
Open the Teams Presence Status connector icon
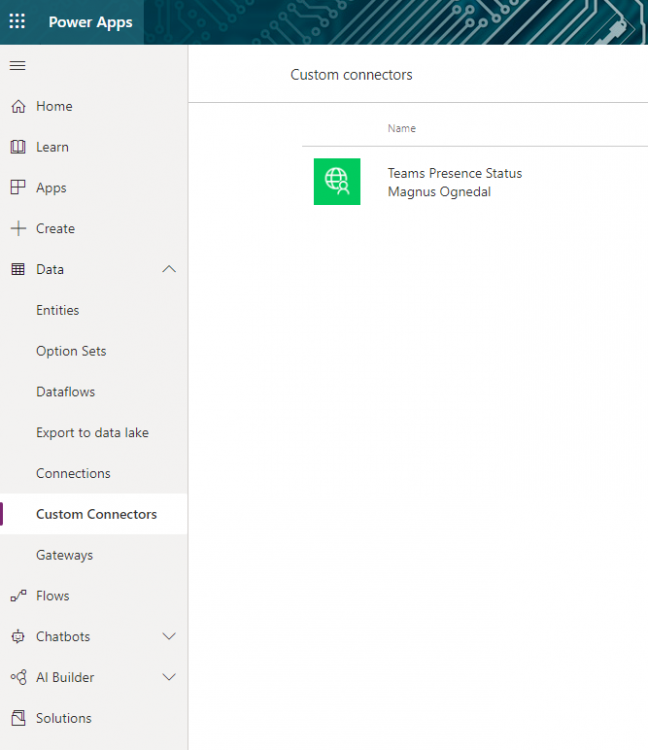[x=337, y=181]
